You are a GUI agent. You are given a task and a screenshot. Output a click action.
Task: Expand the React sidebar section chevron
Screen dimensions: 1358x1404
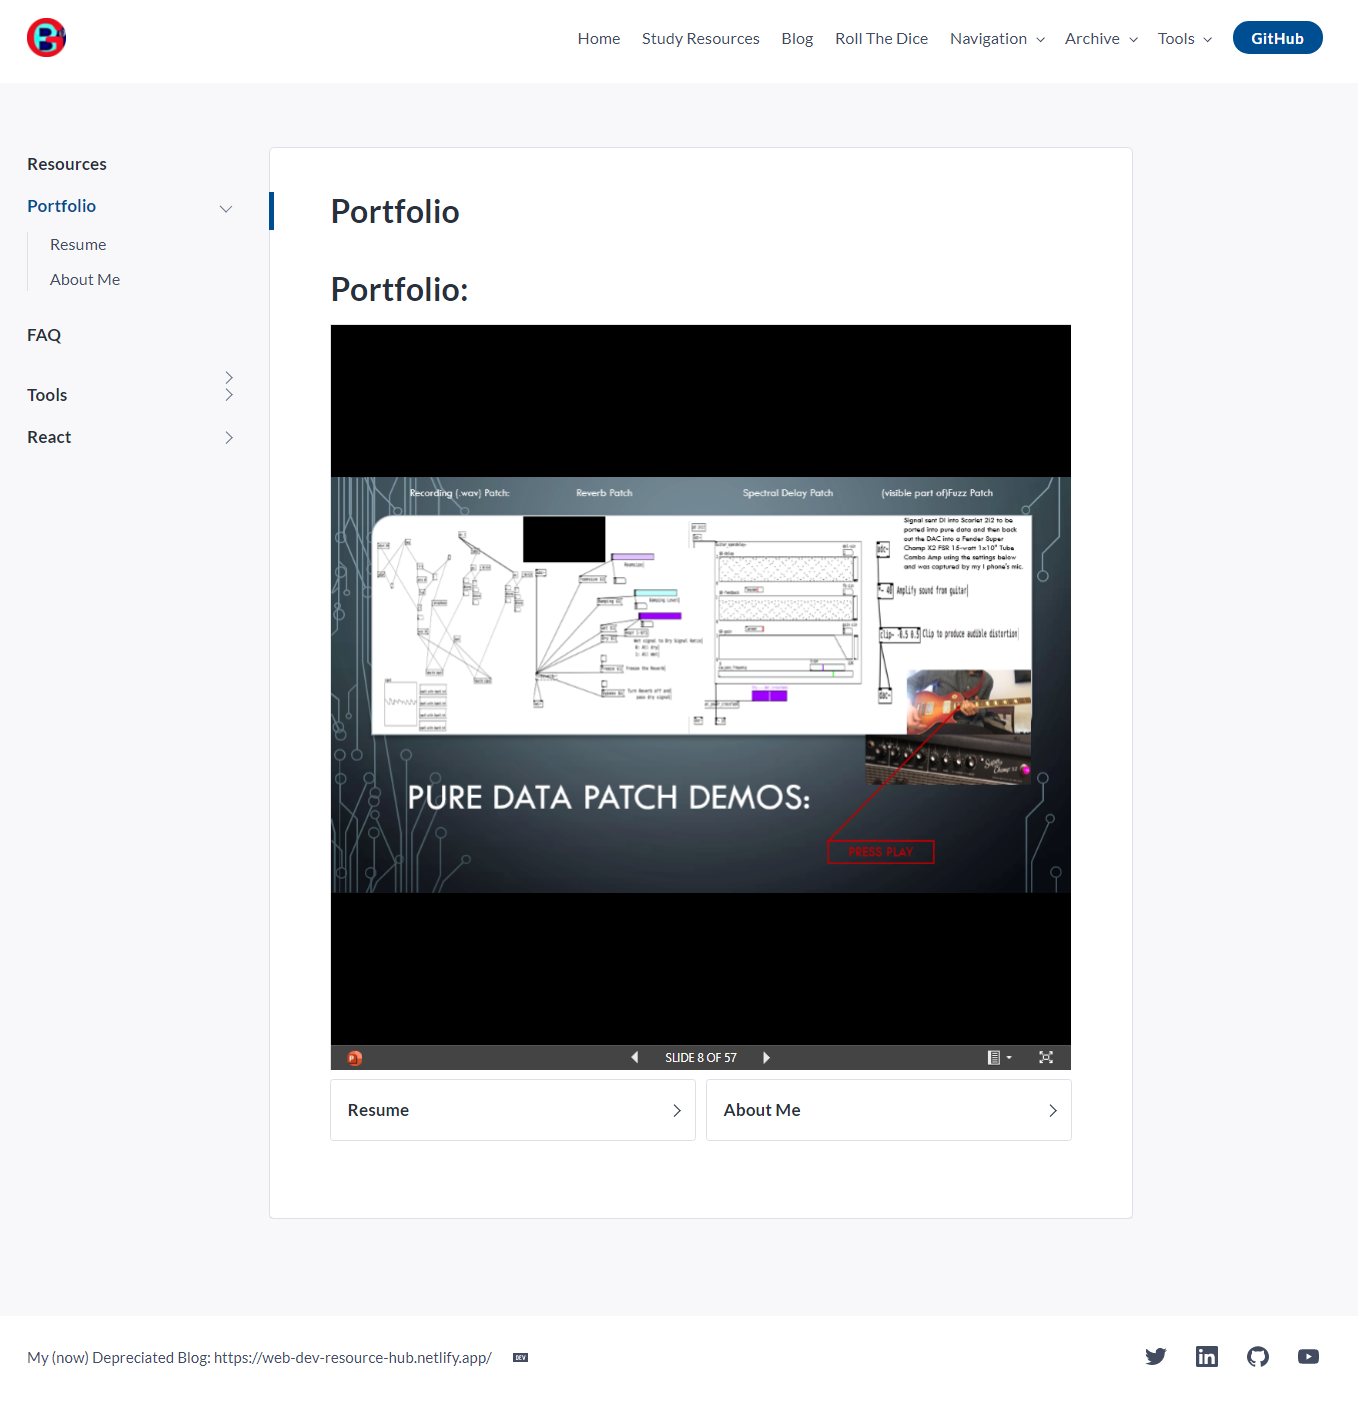229,437
